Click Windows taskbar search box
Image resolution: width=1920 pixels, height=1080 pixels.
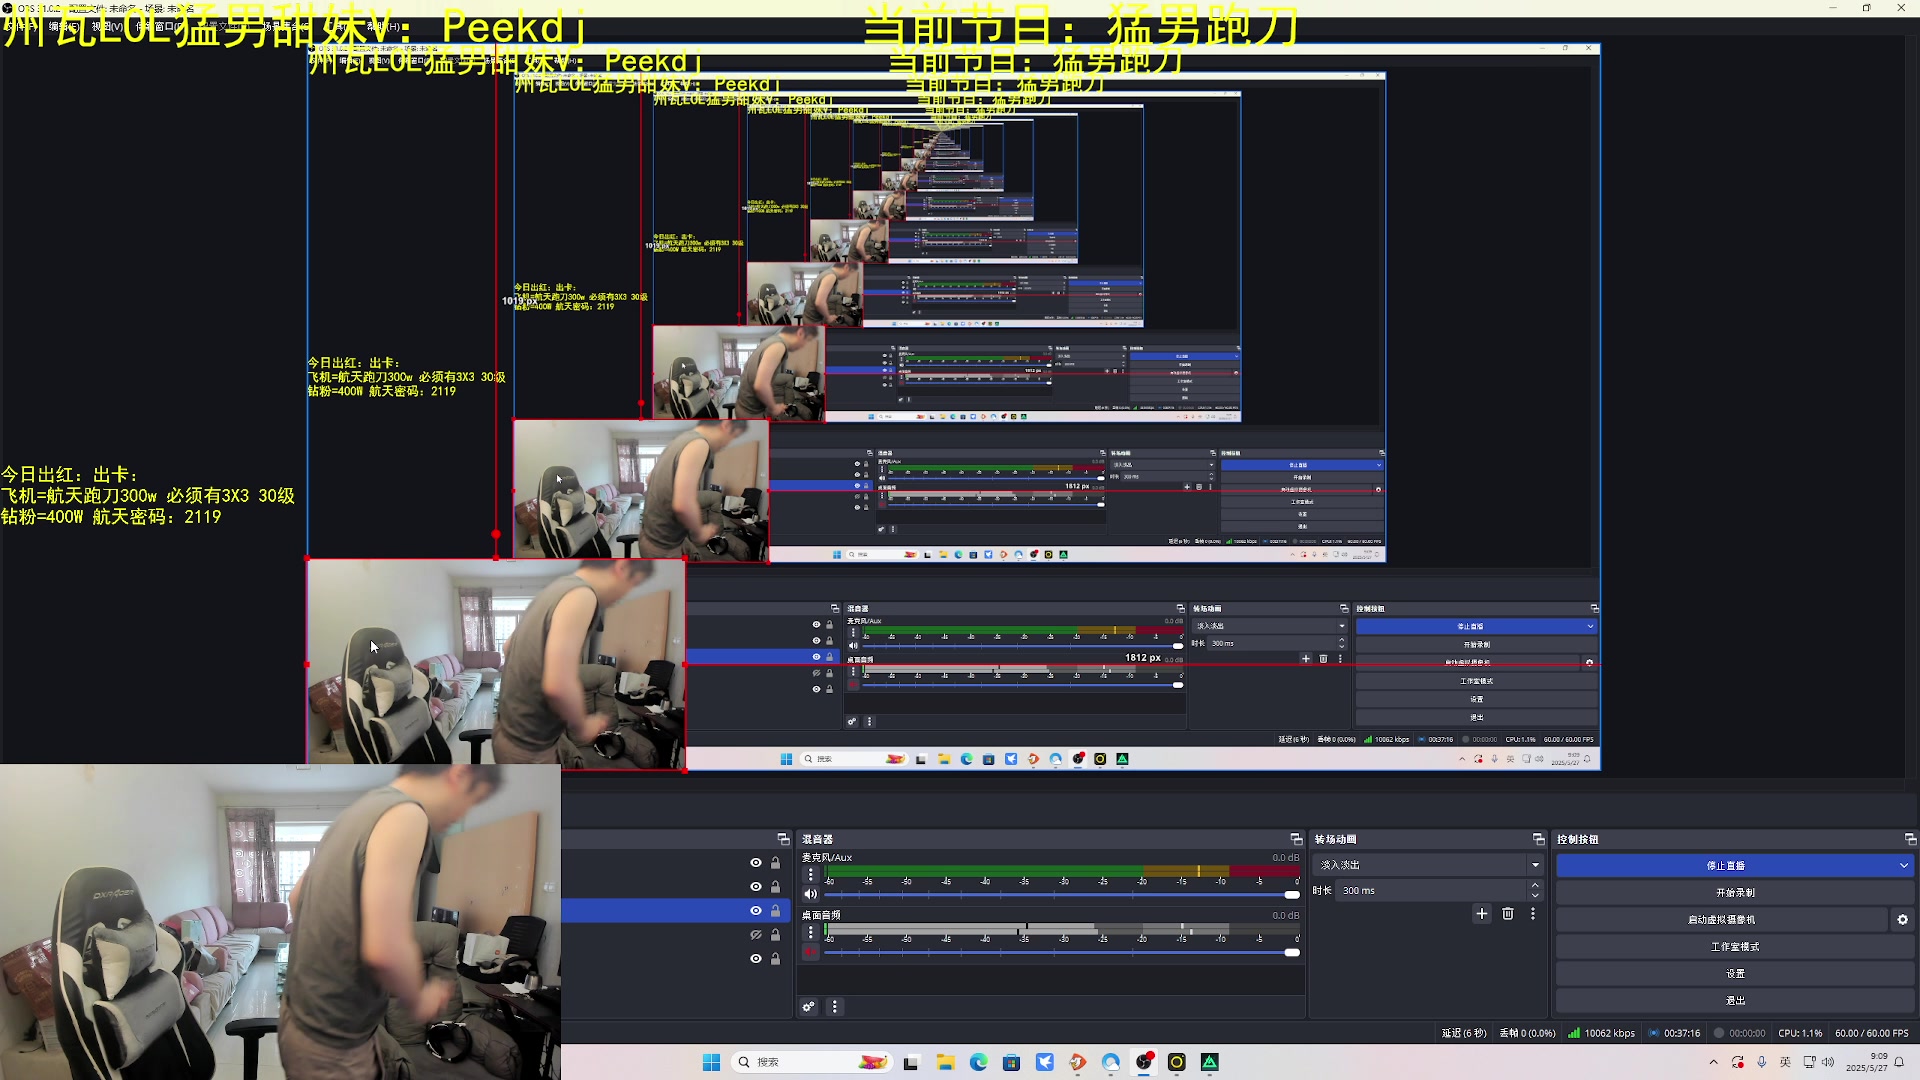click(812, 1062)
